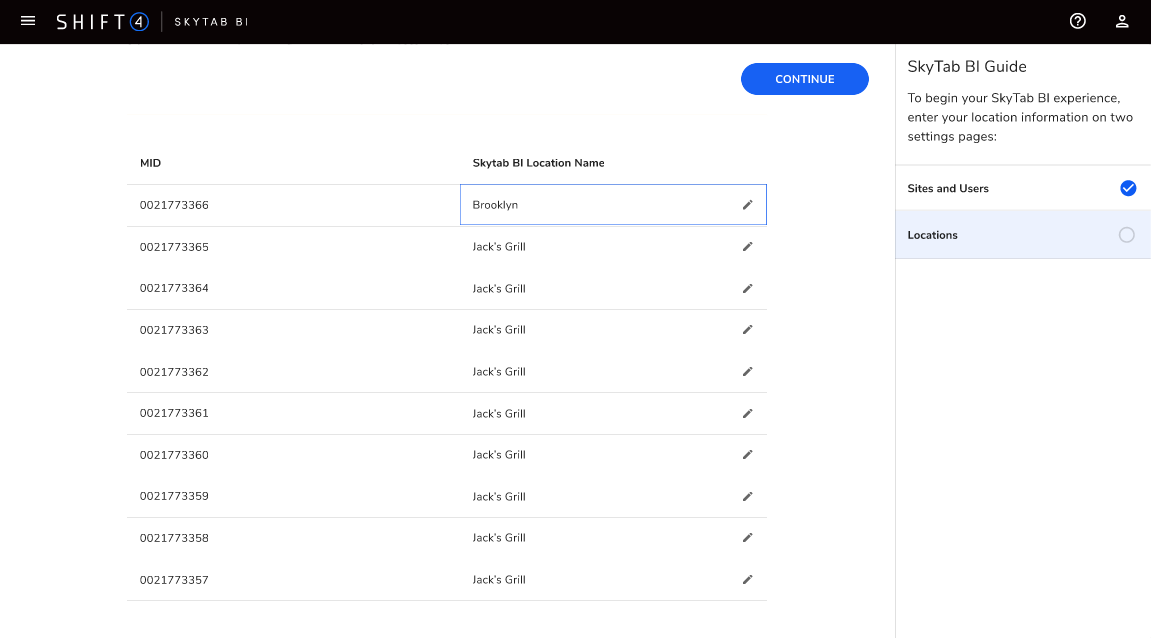Open the user account icon

coord(1121,20)
